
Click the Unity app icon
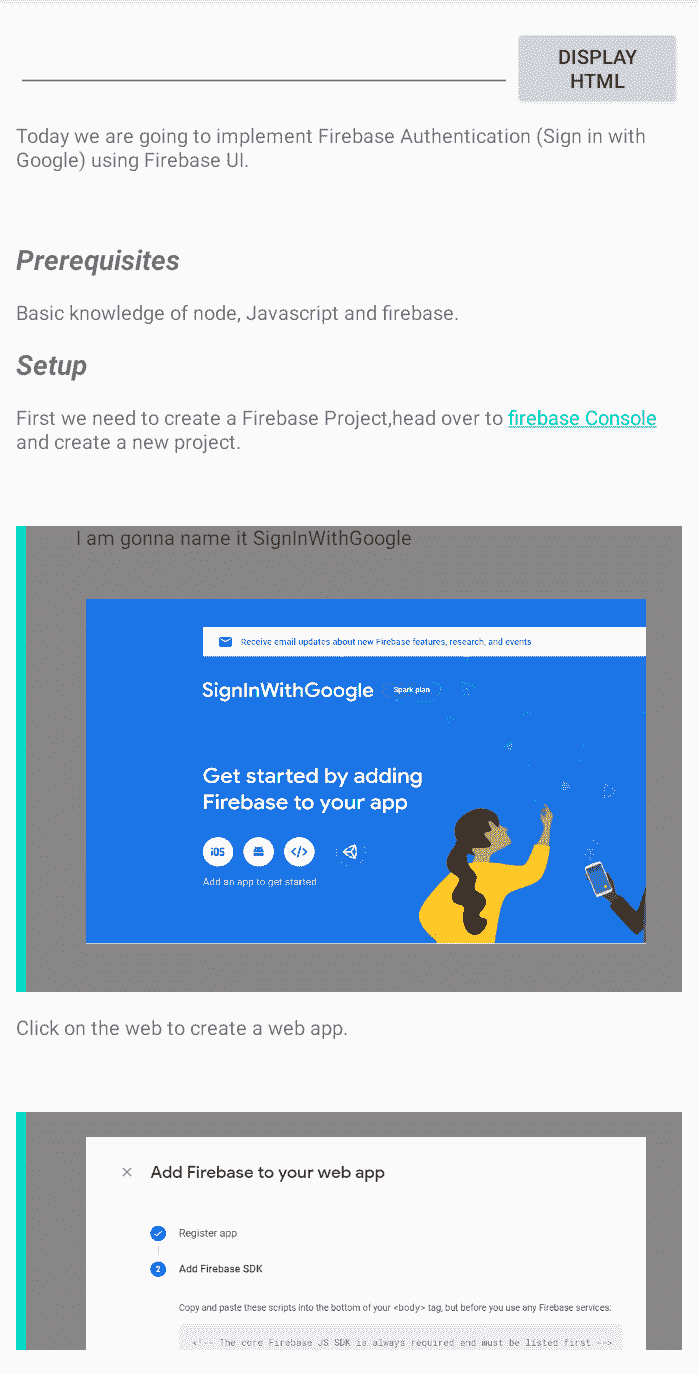[350, 852]
